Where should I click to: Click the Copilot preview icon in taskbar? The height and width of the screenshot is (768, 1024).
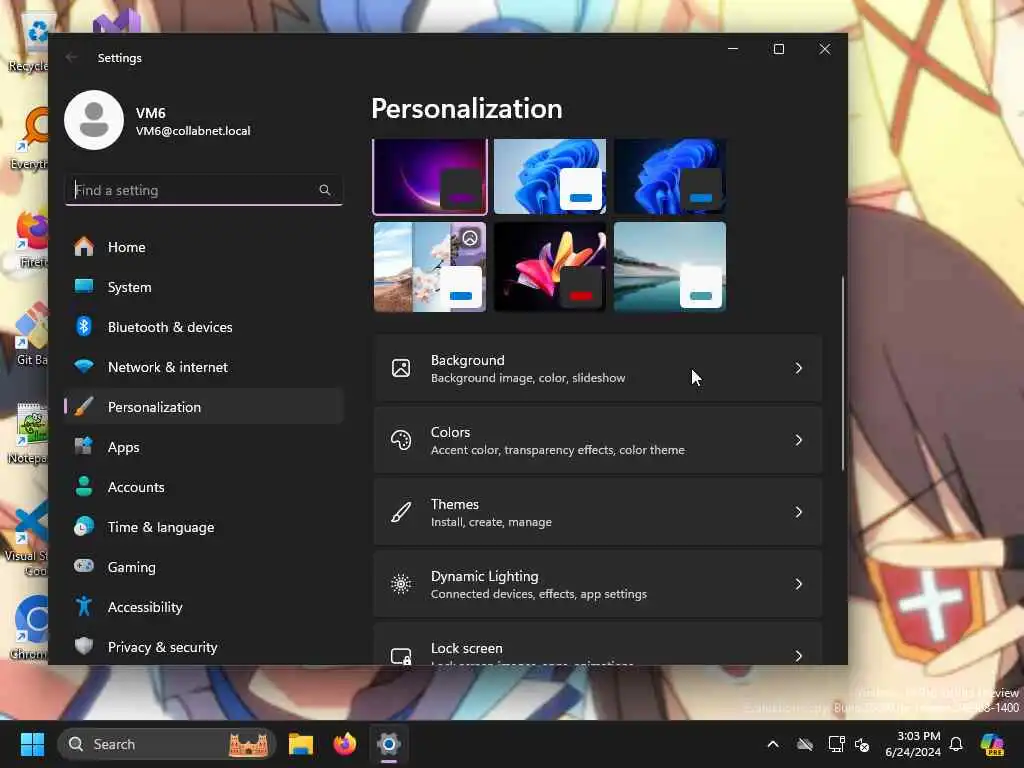pos(992,744)
